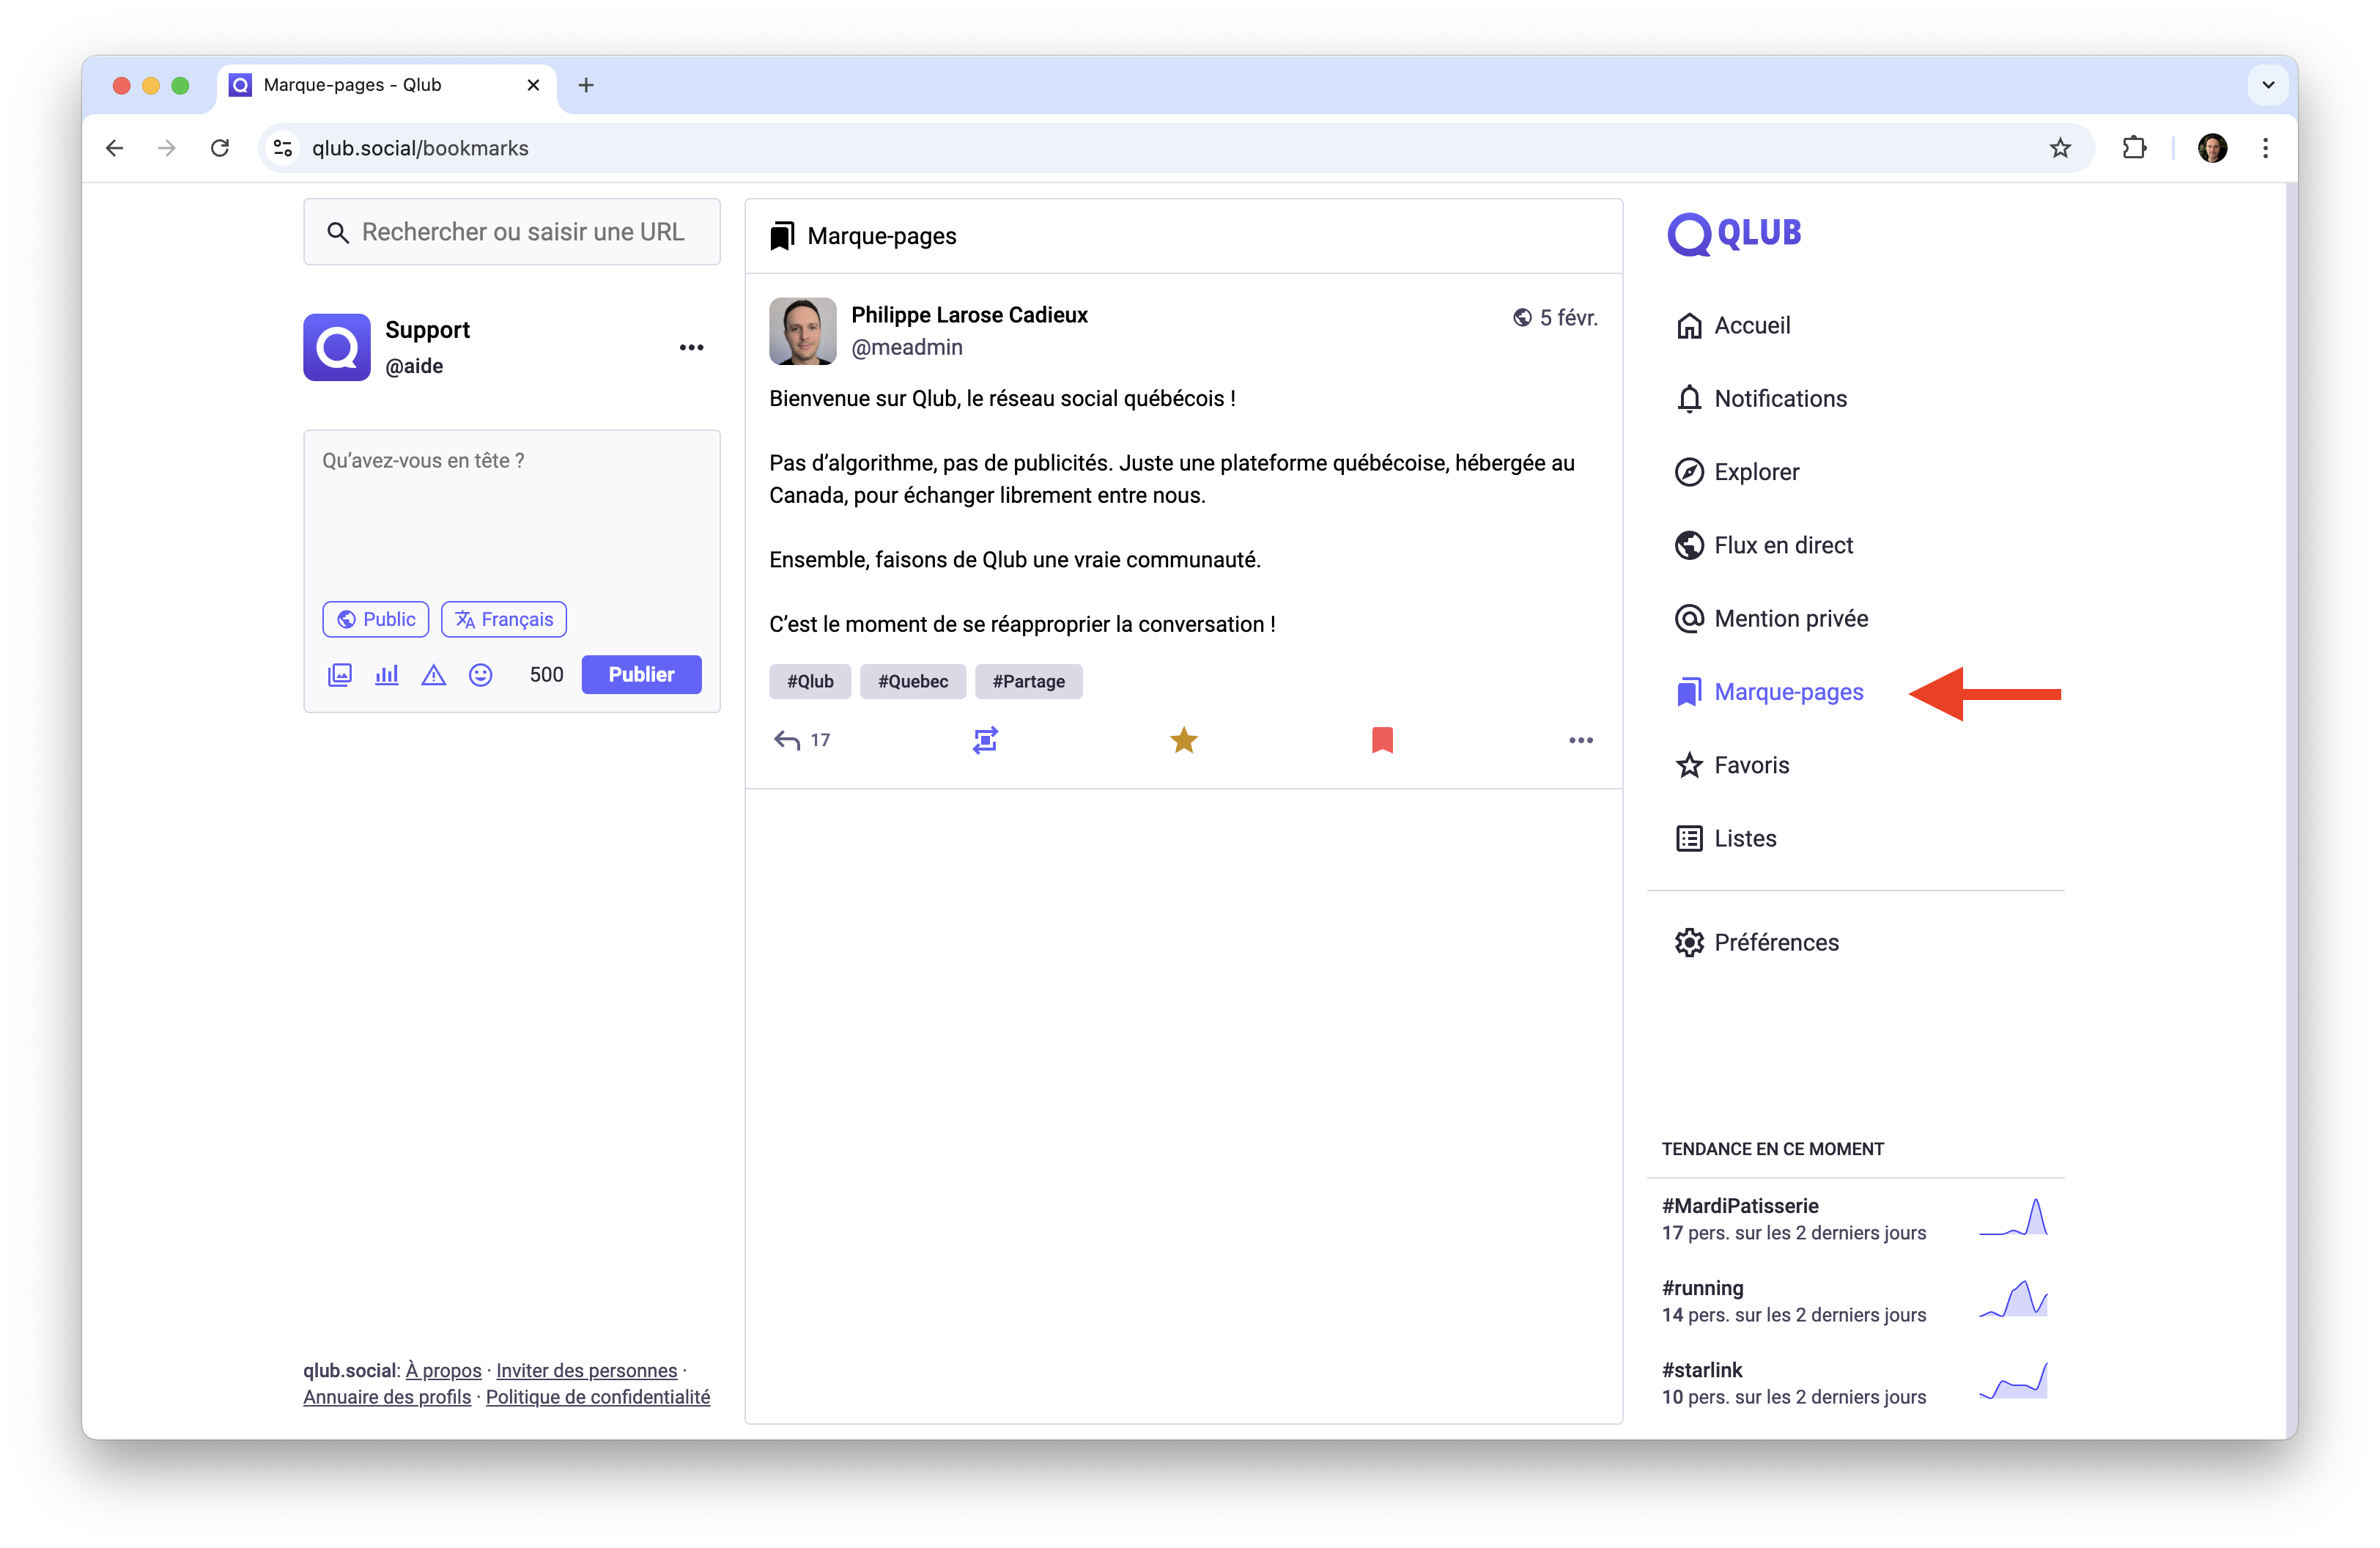
Task: Add a poll with the chart icon
Action: pyautogui.click(x=387, y=675)
